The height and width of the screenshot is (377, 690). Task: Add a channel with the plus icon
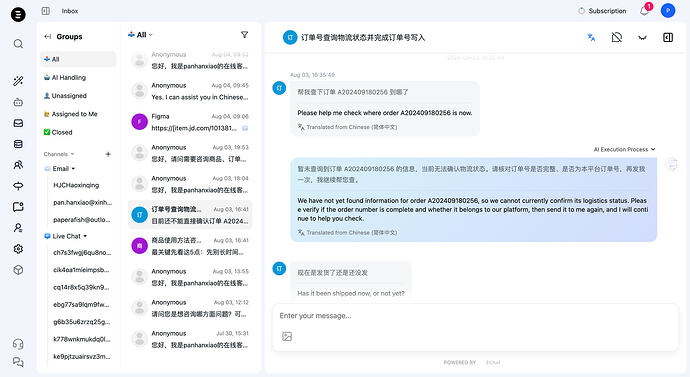tap(108, 154)
